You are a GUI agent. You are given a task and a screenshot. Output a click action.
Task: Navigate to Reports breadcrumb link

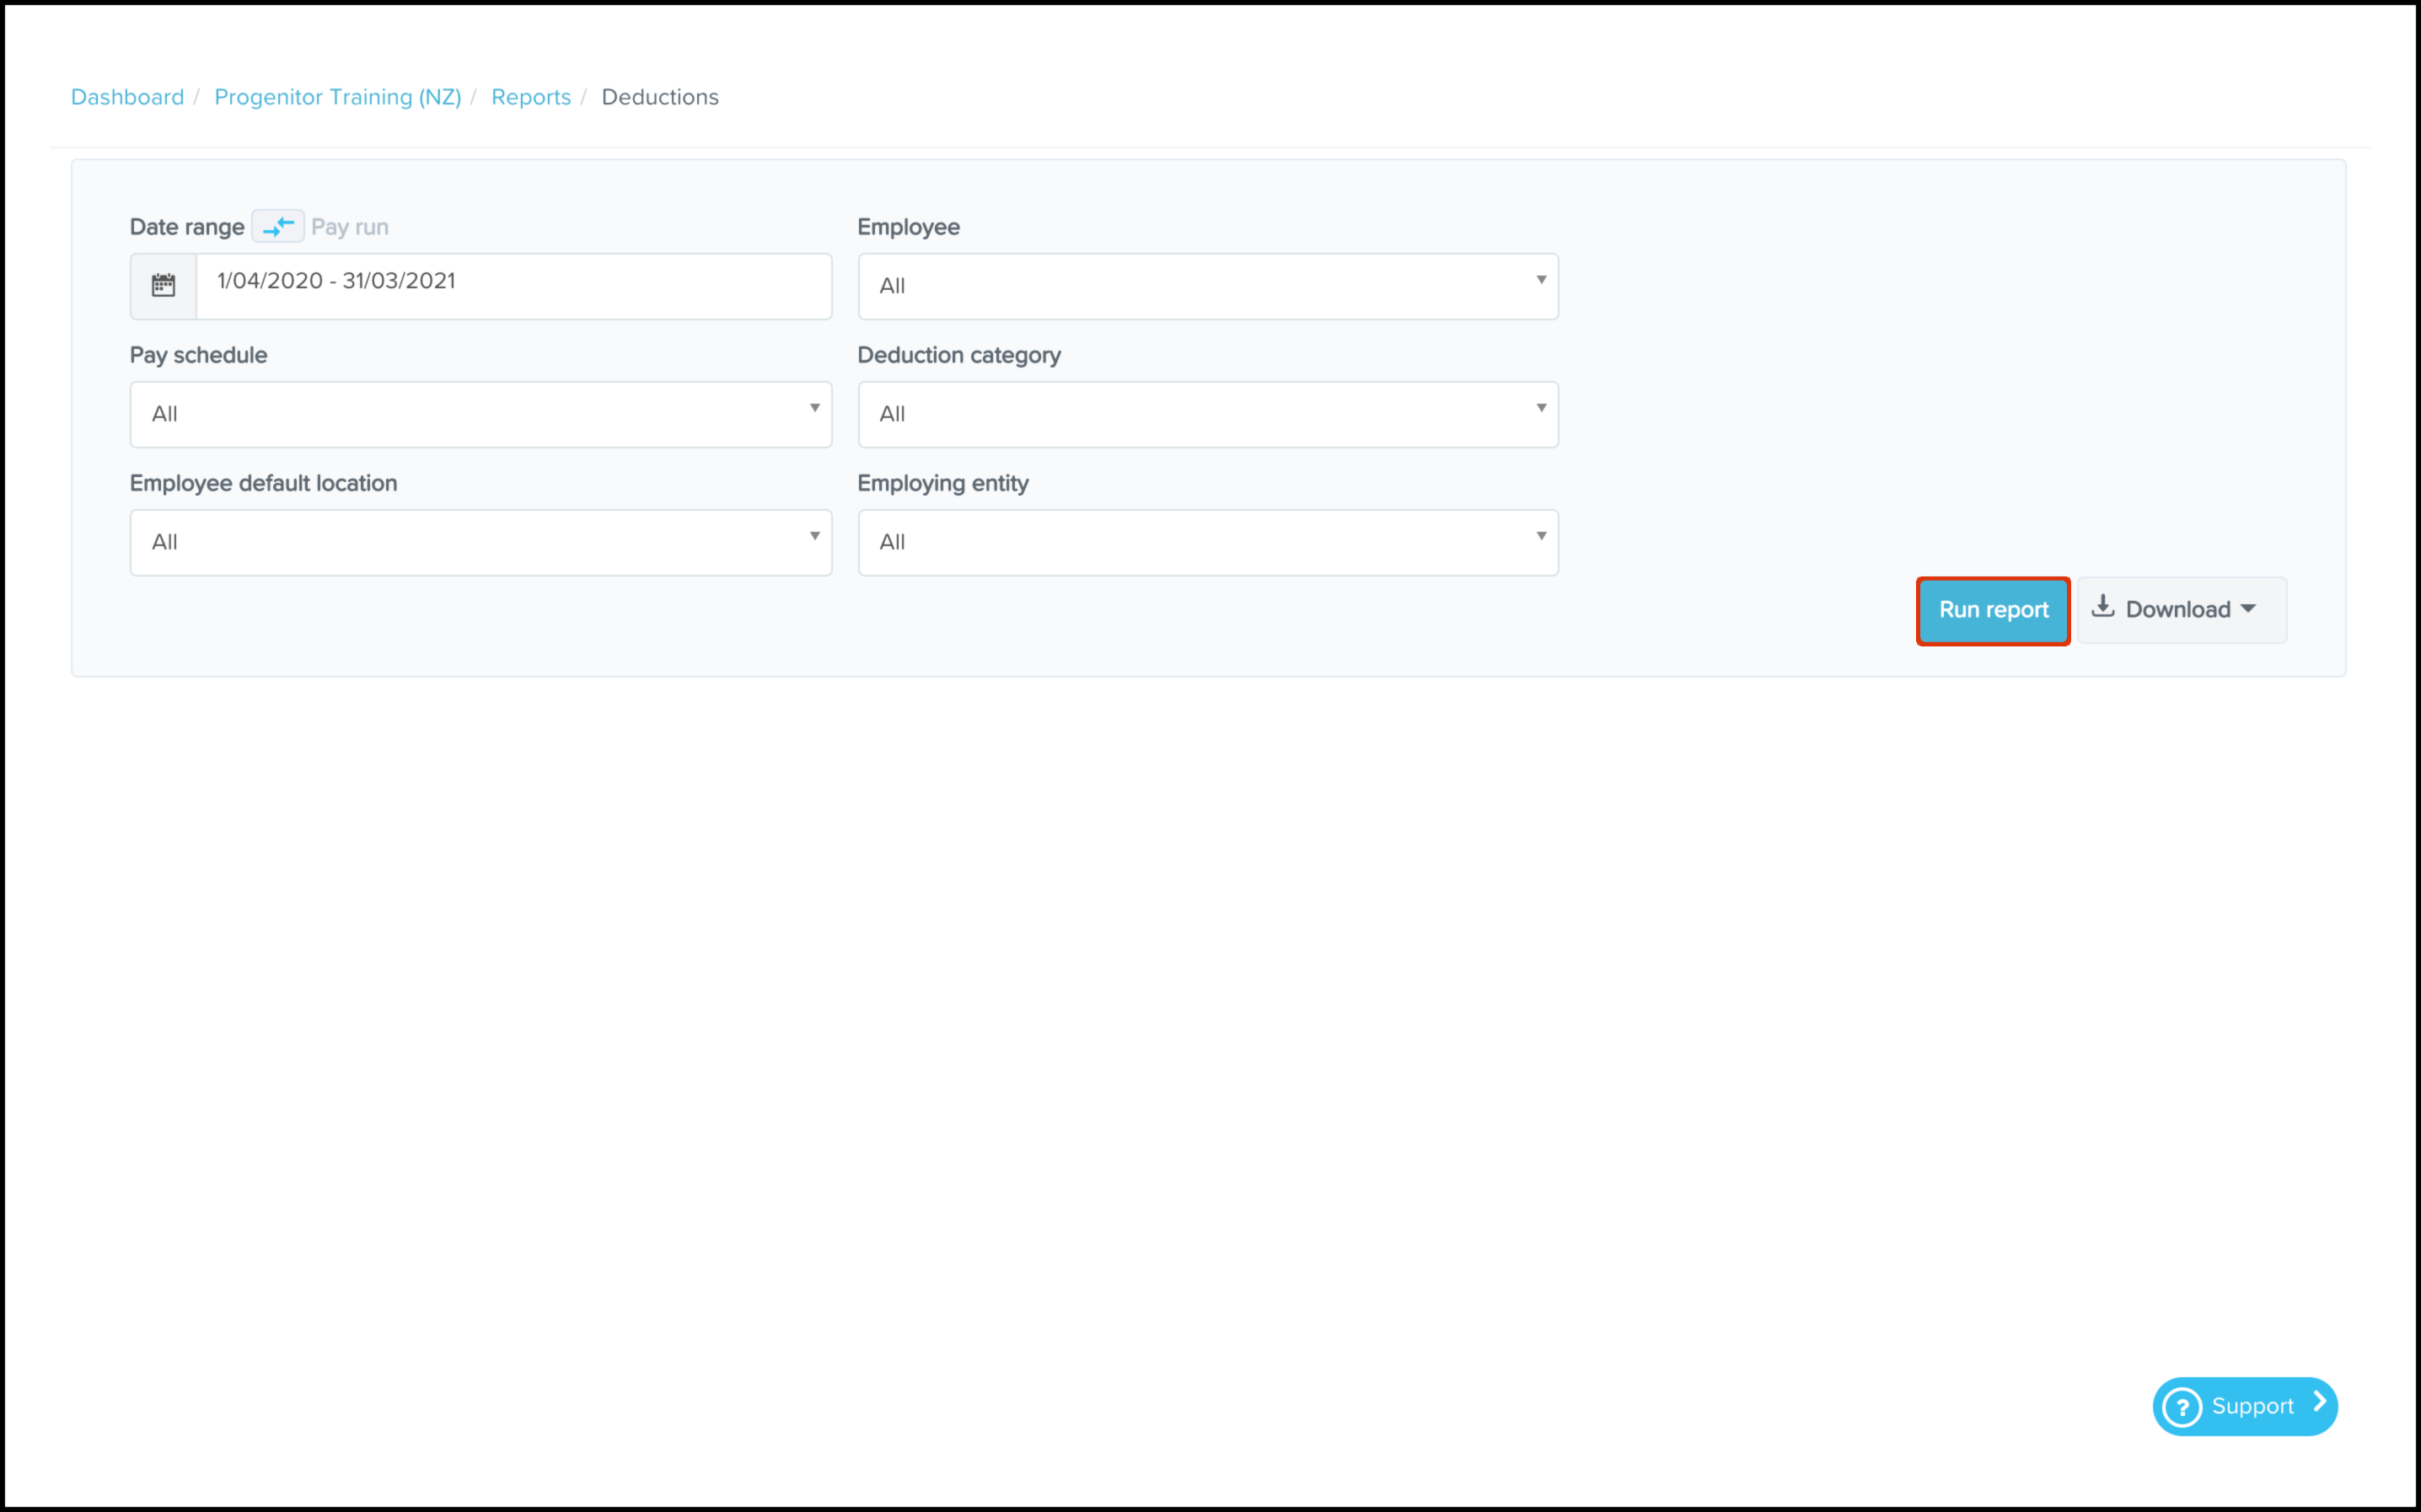[530, 97]
